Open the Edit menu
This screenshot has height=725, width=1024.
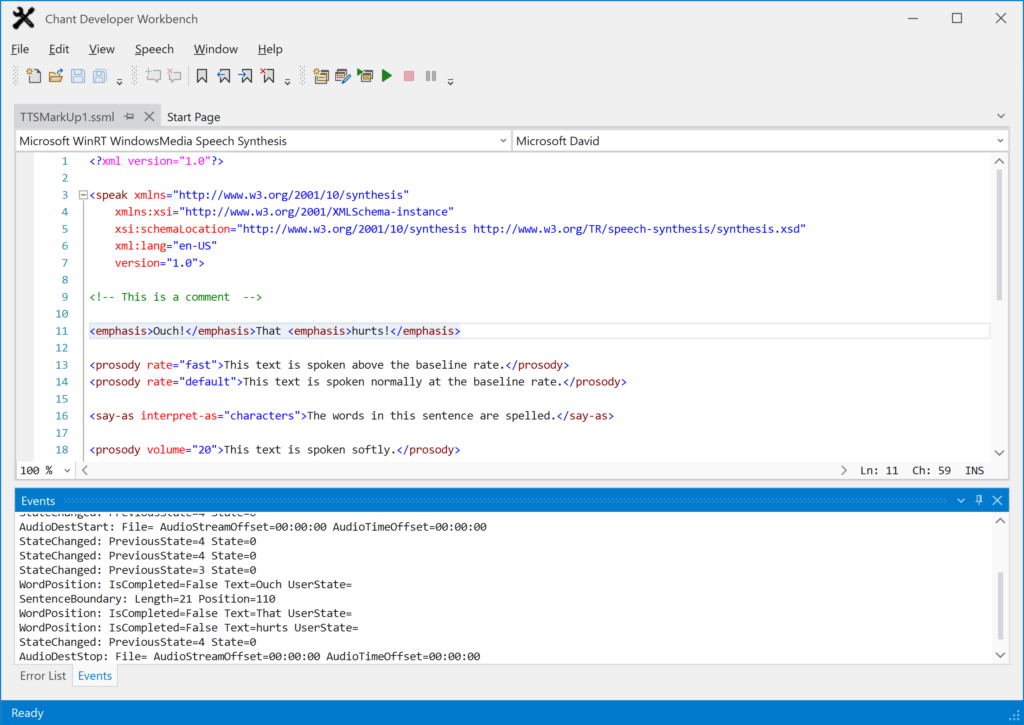pos(59,49)
